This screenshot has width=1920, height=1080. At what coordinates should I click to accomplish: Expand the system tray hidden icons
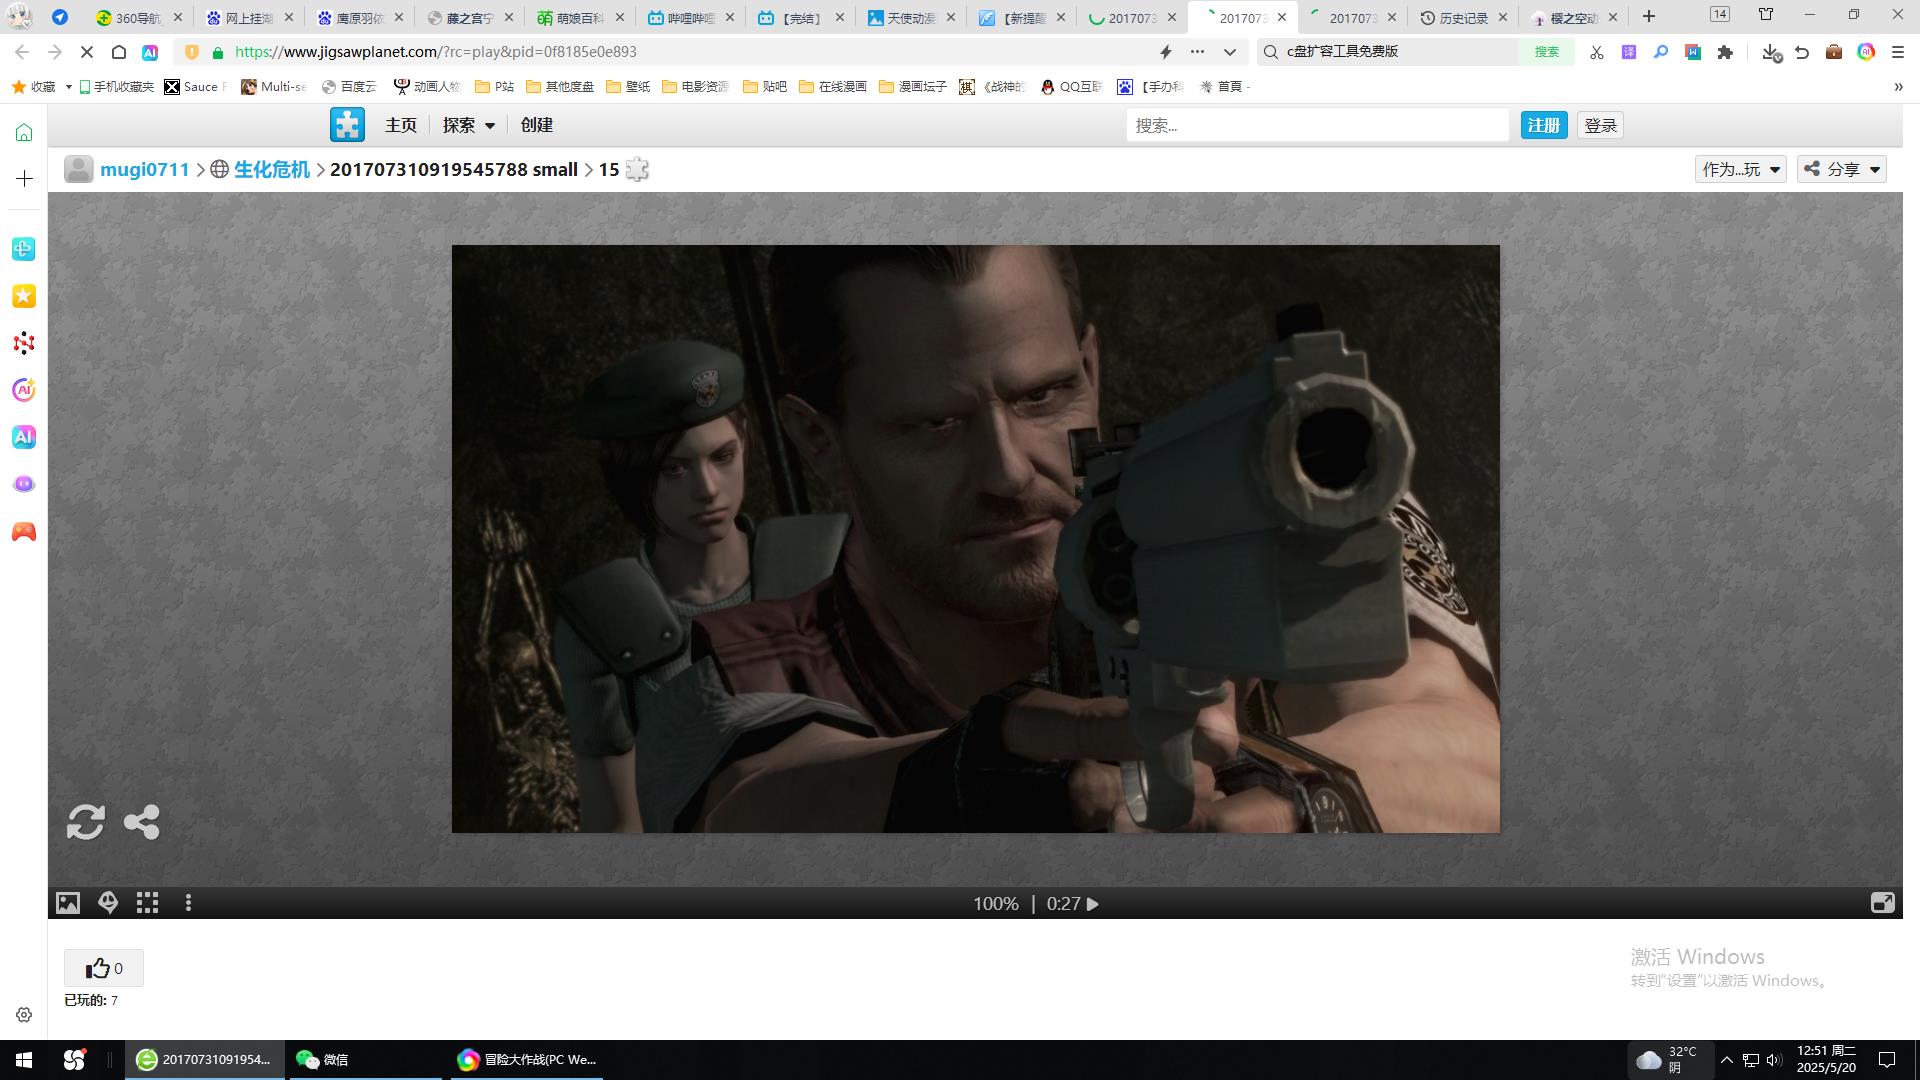pos(1726,1060)
